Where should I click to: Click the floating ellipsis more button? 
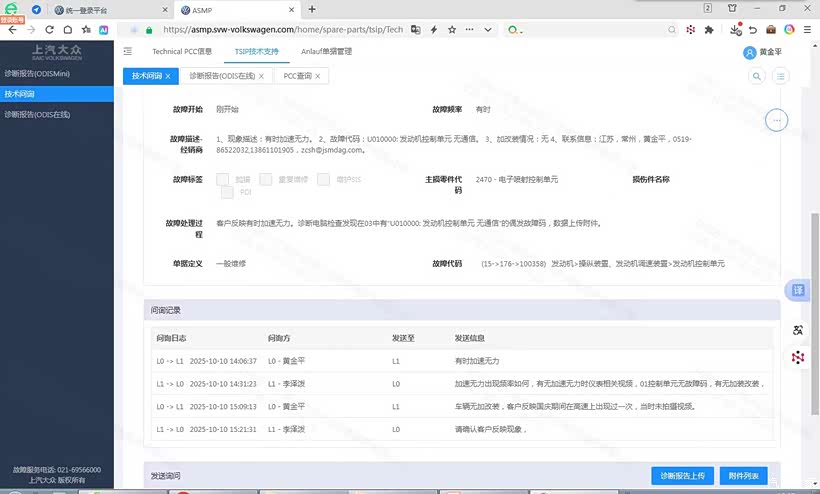779,120
